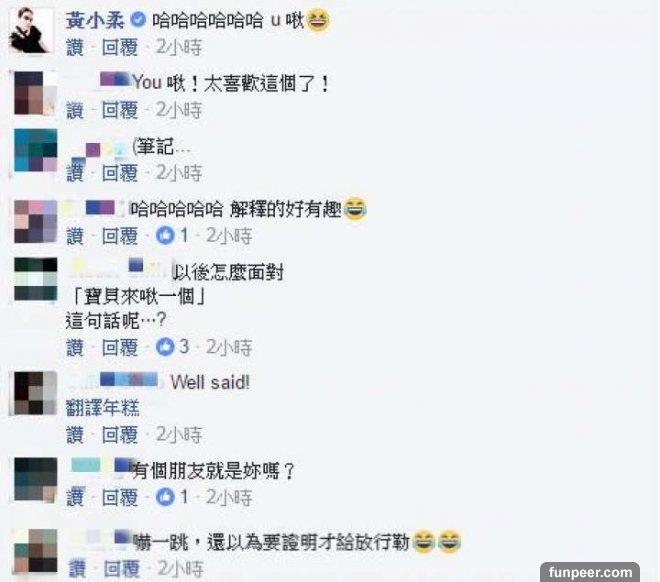Image resolution: width=660 pixels, height=582 pixels.
Task: Reply to the 有個朋友就是妳嗎 comment
Action: coord(120,497)
